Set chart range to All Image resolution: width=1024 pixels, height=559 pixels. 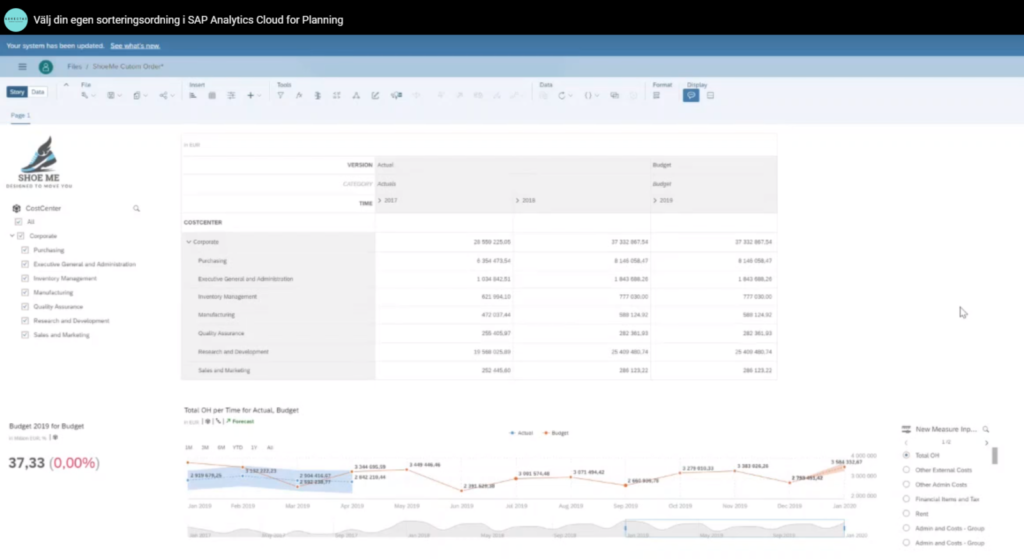pyautogui.click(x=270, y=447)
